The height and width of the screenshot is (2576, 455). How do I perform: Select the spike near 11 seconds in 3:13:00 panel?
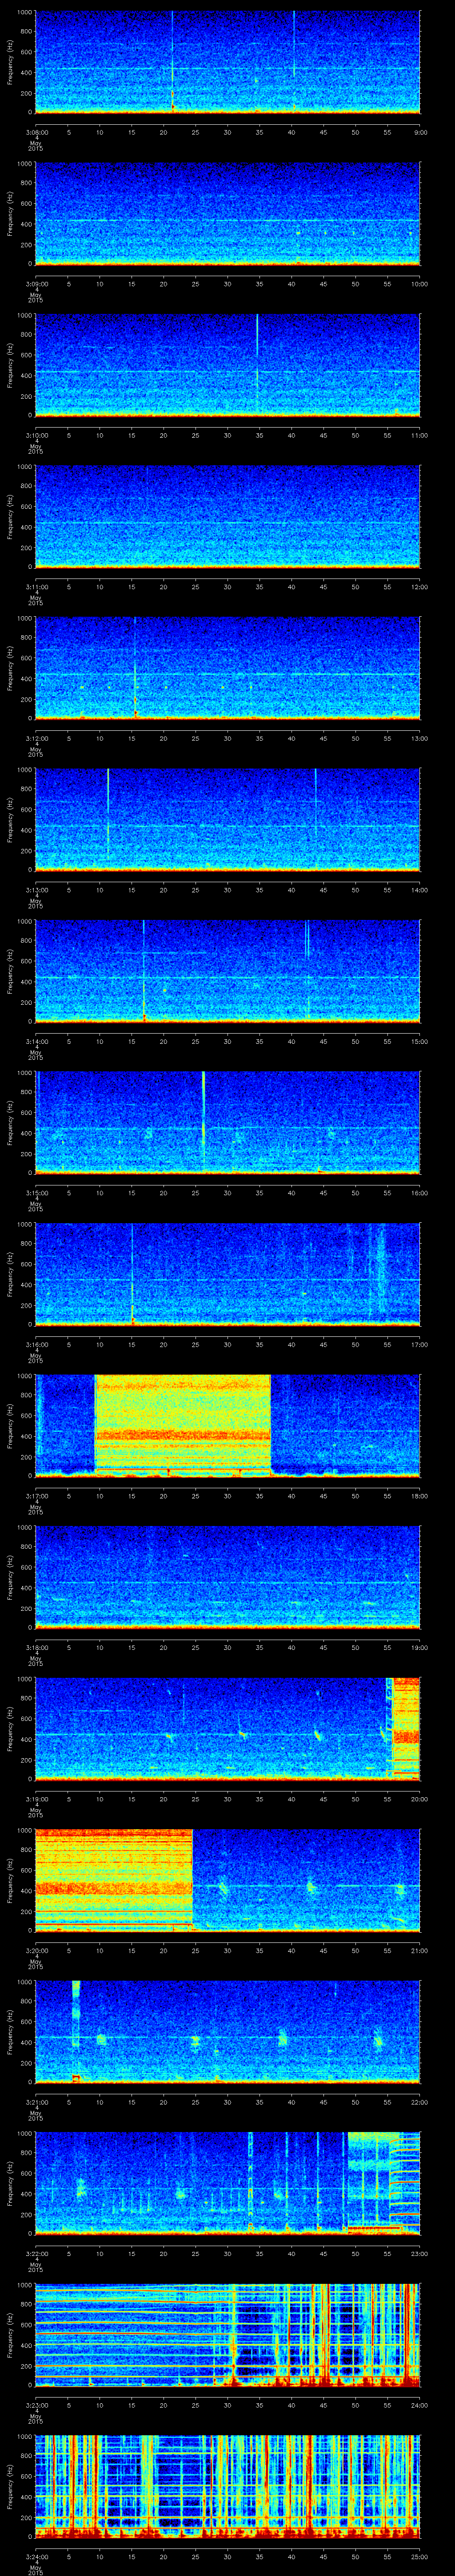click(x=108, y=812)
